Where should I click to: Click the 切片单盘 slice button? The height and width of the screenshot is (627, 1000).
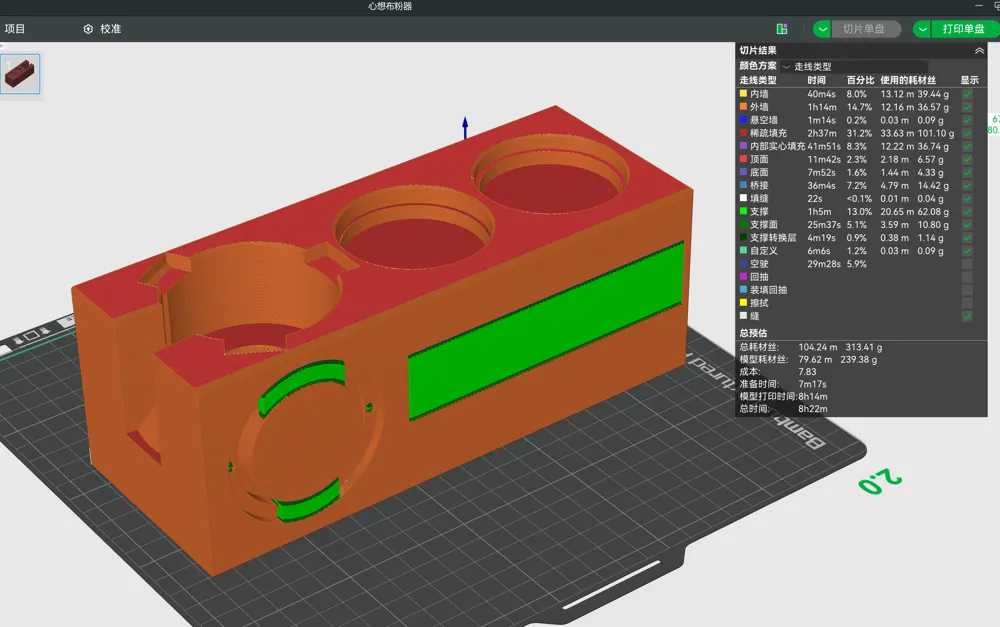click(x=864, y=29)
